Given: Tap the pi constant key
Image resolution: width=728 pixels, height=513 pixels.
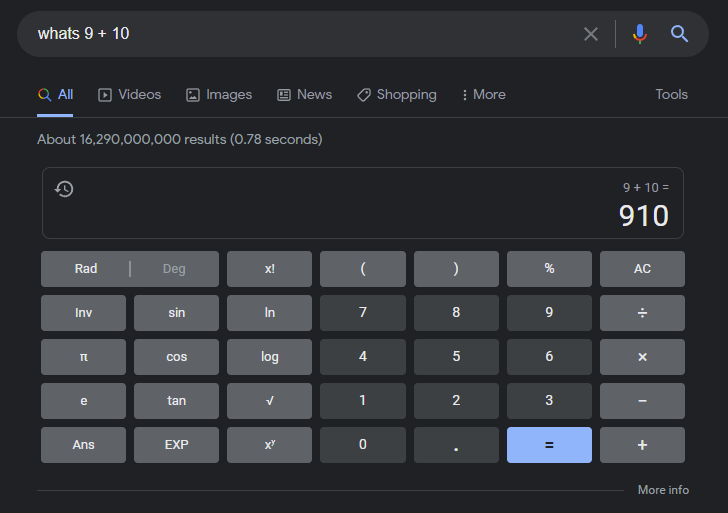Looking at the screenshot, I should tap(84, 357).
